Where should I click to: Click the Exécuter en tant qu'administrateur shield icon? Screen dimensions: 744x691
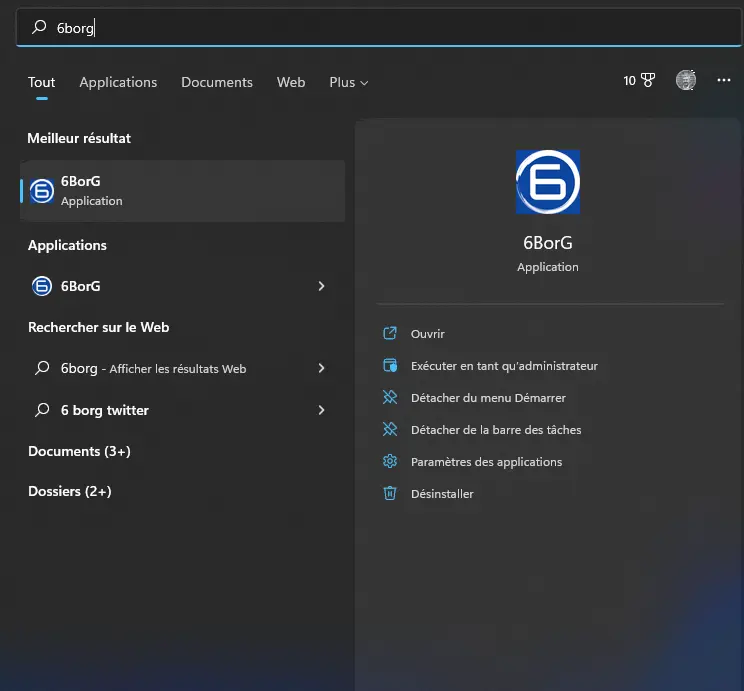tap(390, 366)
